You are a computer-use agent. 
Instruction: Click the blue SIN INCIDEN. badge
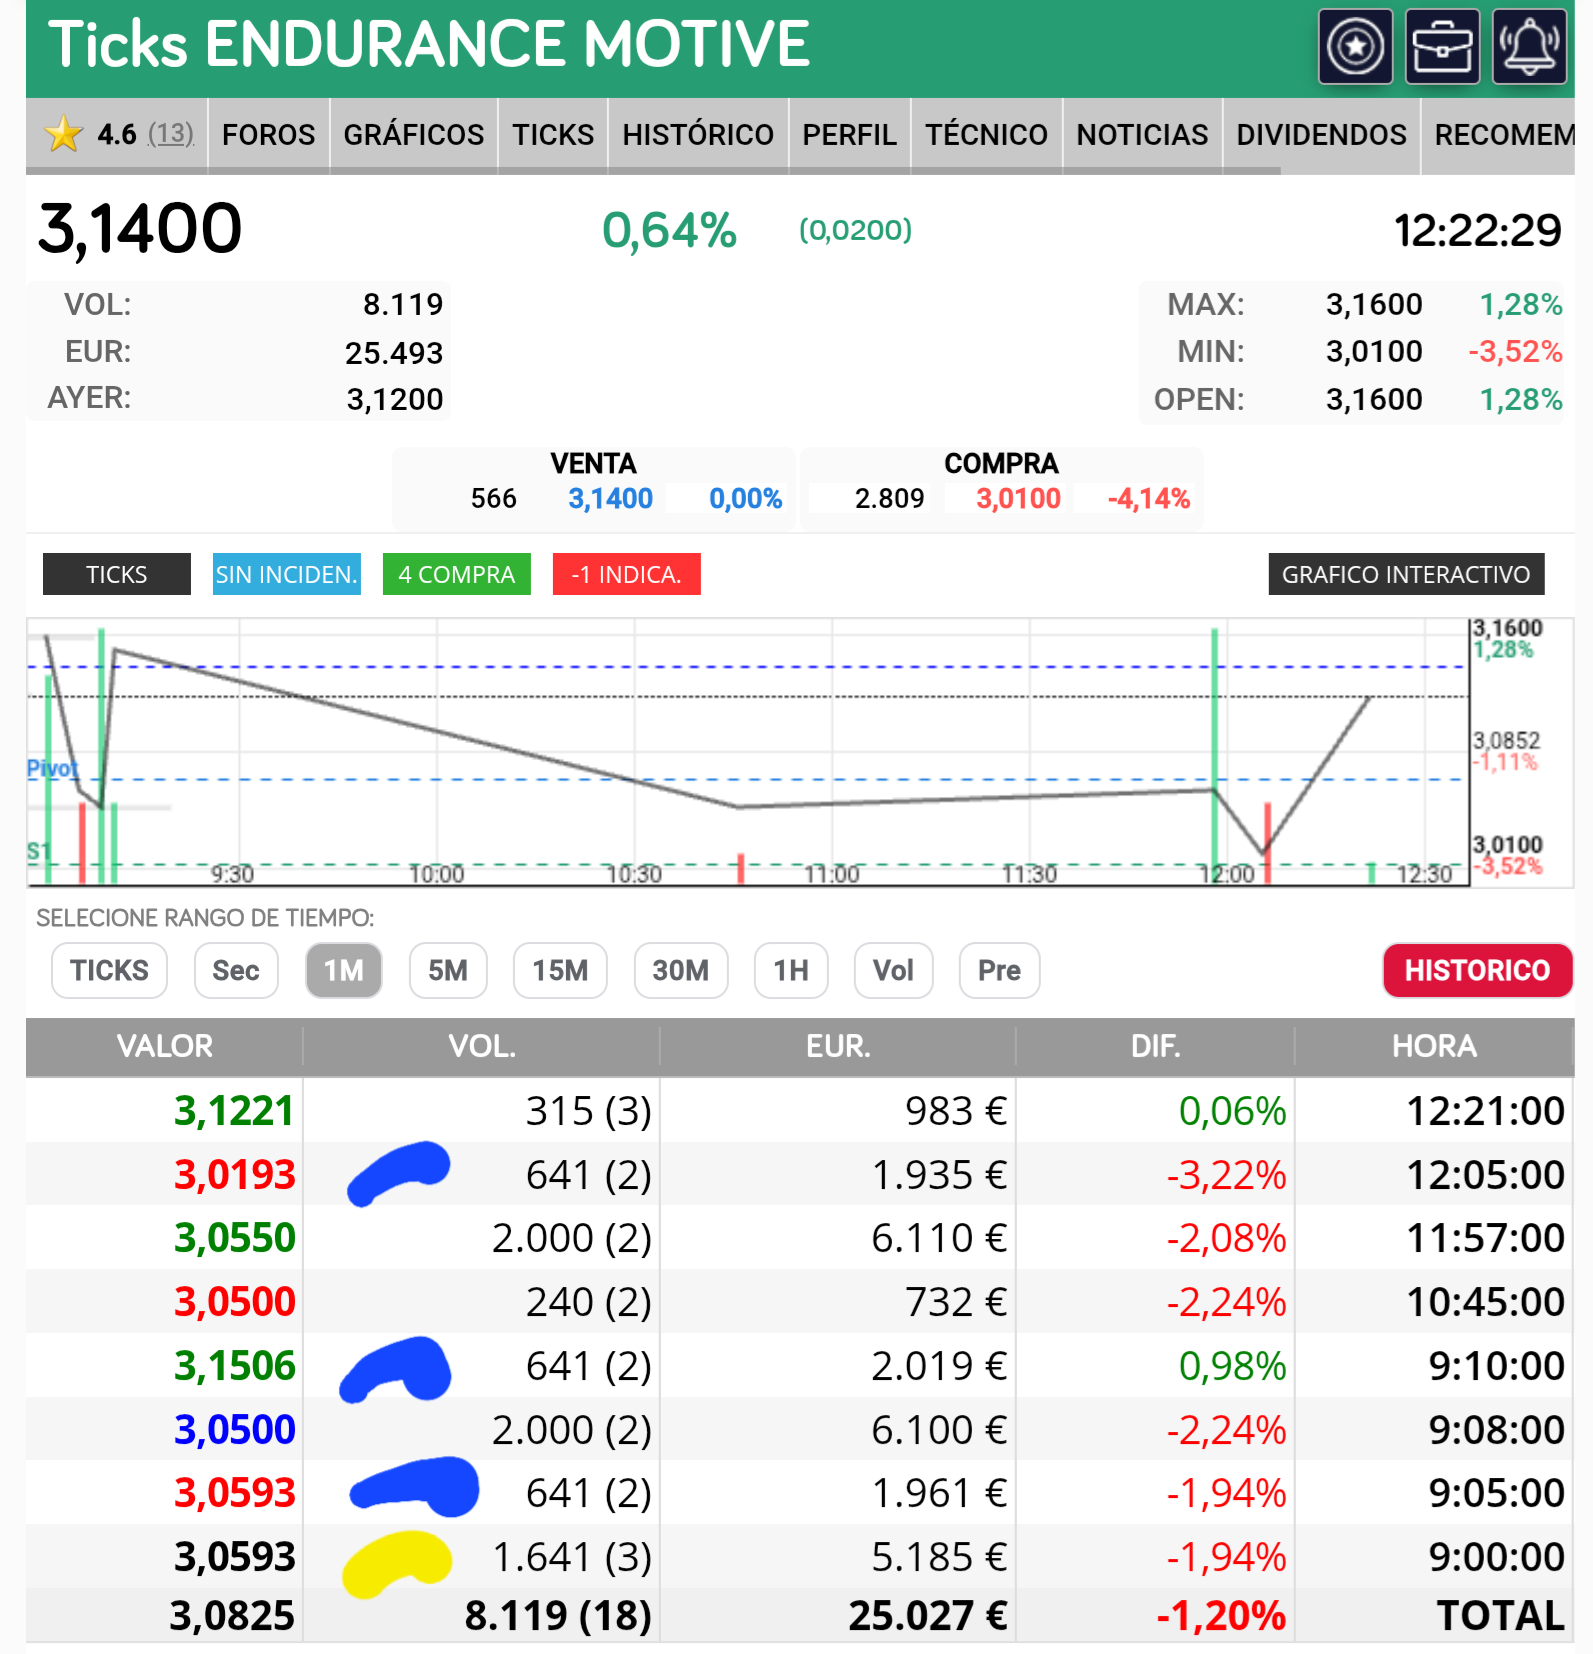(x=286, y=574)
